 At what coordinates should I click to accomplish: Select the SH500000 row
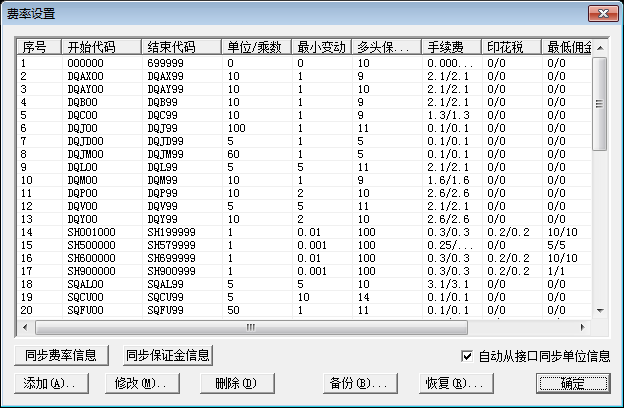304,245
